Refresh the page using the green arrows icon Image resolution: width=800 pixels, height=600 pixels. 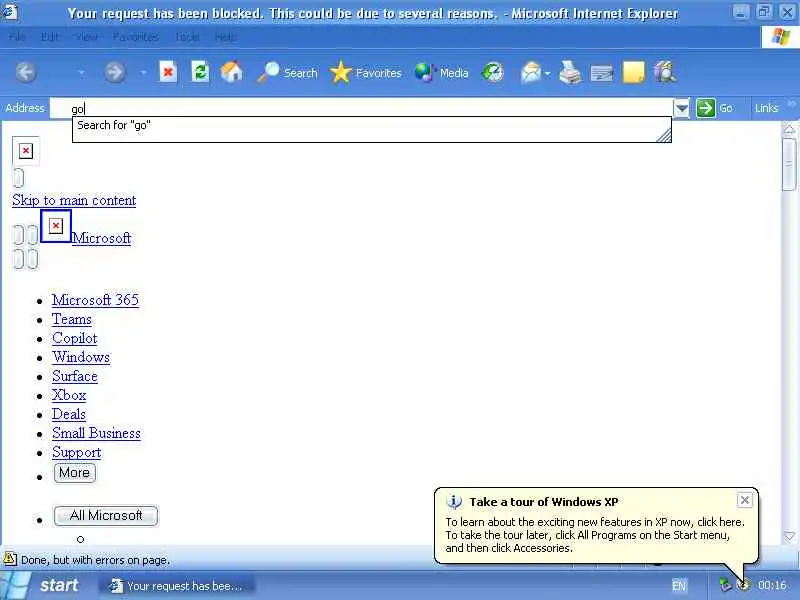pyautogui.click(x=200, y=72)
